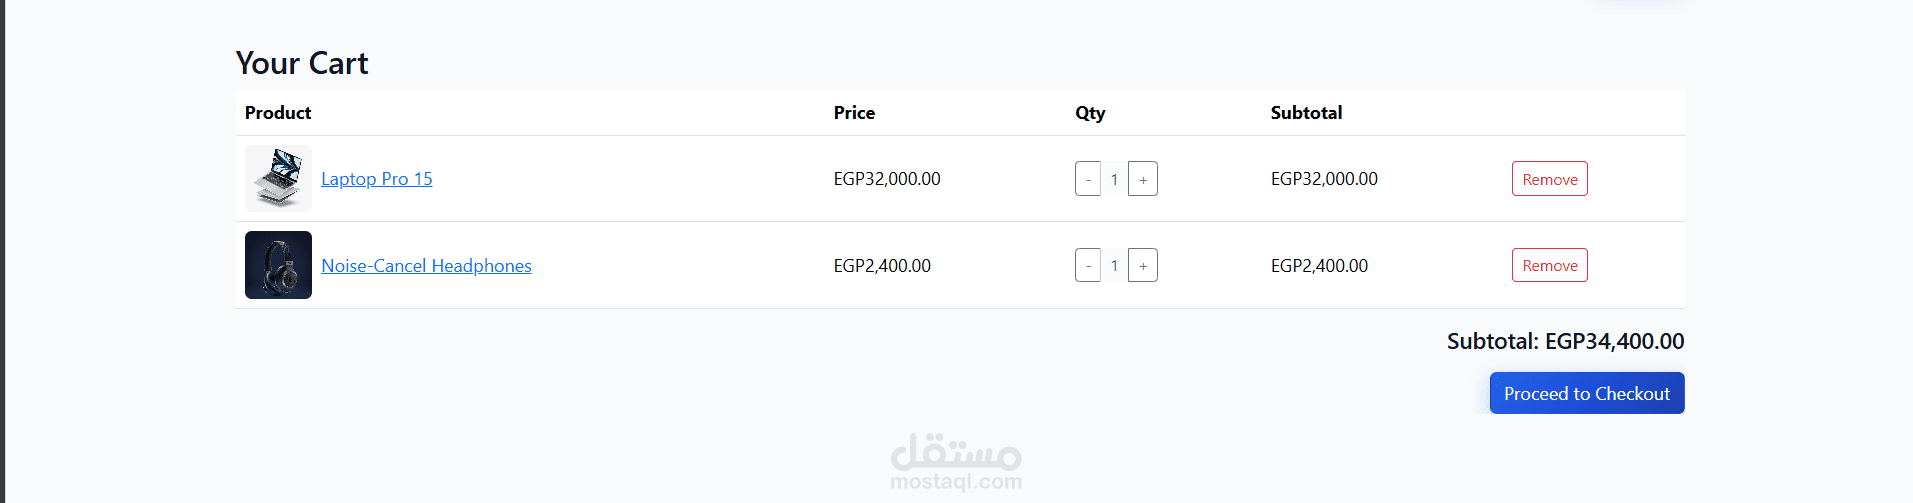The height and width of the screenshot is (503, 1913).
Task: Click the Product column header
Action: pyautogui.click(x=278, y=113)
